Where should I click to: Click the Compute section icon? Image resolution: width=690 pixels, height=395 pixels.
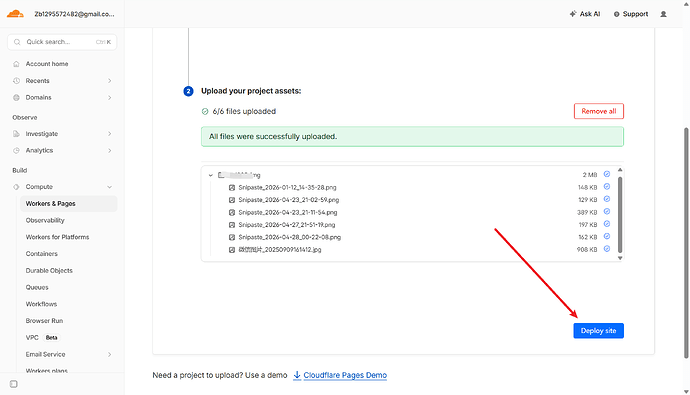(16, 187)
